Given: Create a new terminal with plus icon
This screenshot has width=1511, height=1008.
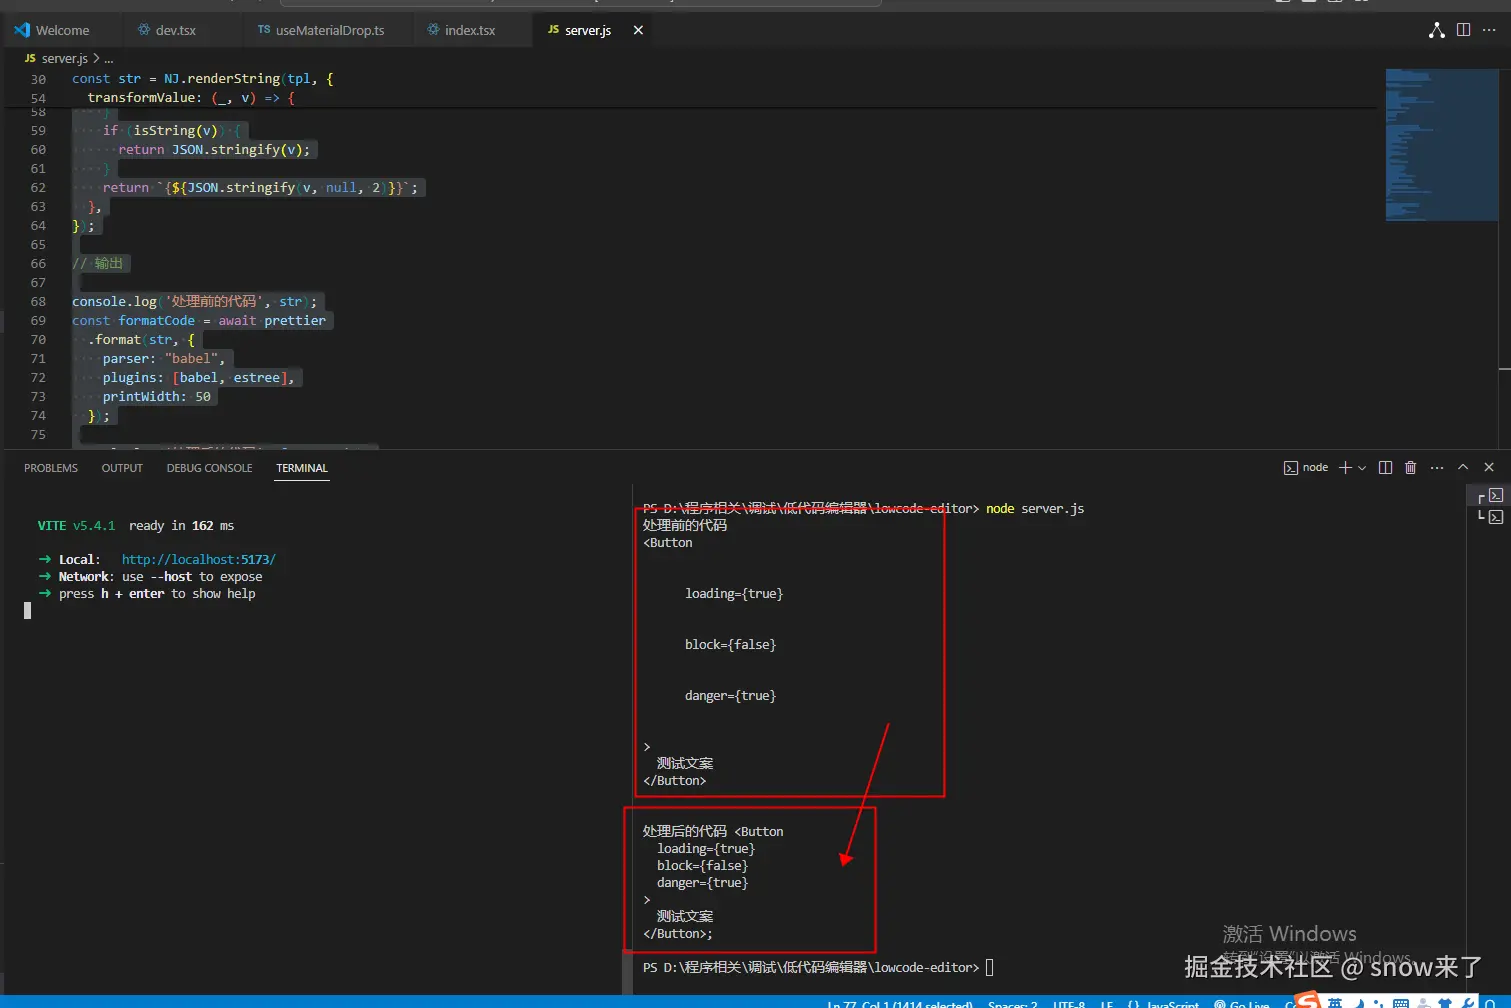Looking at the screenshot, I should coord(1345,467).
